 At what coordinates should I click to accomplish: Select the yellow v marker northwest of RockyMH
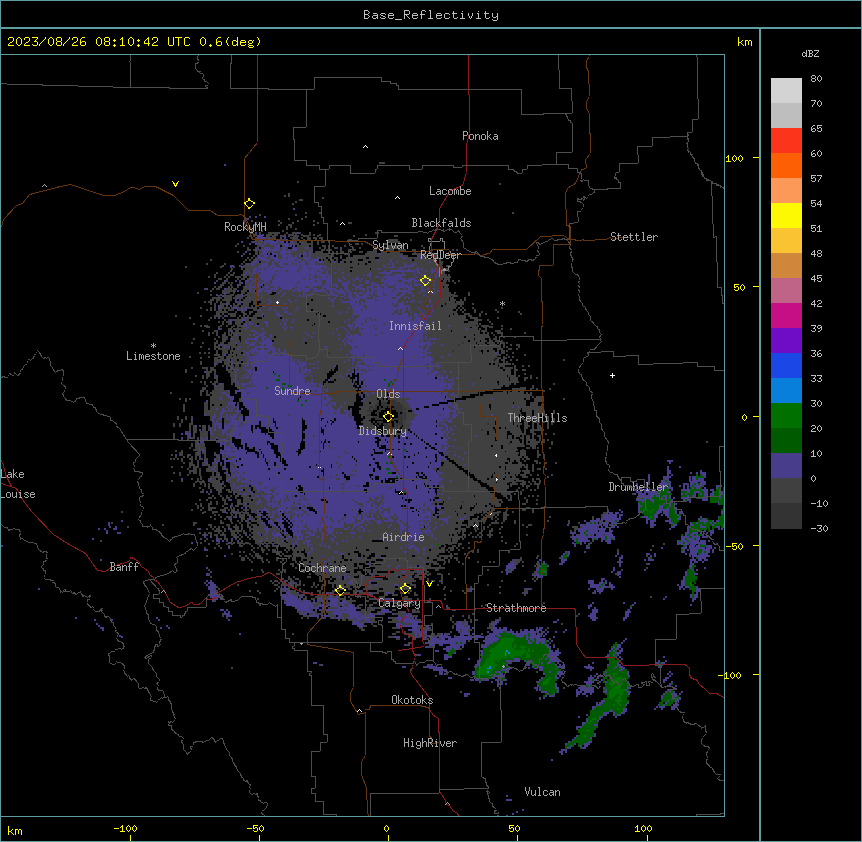(175, 184)
